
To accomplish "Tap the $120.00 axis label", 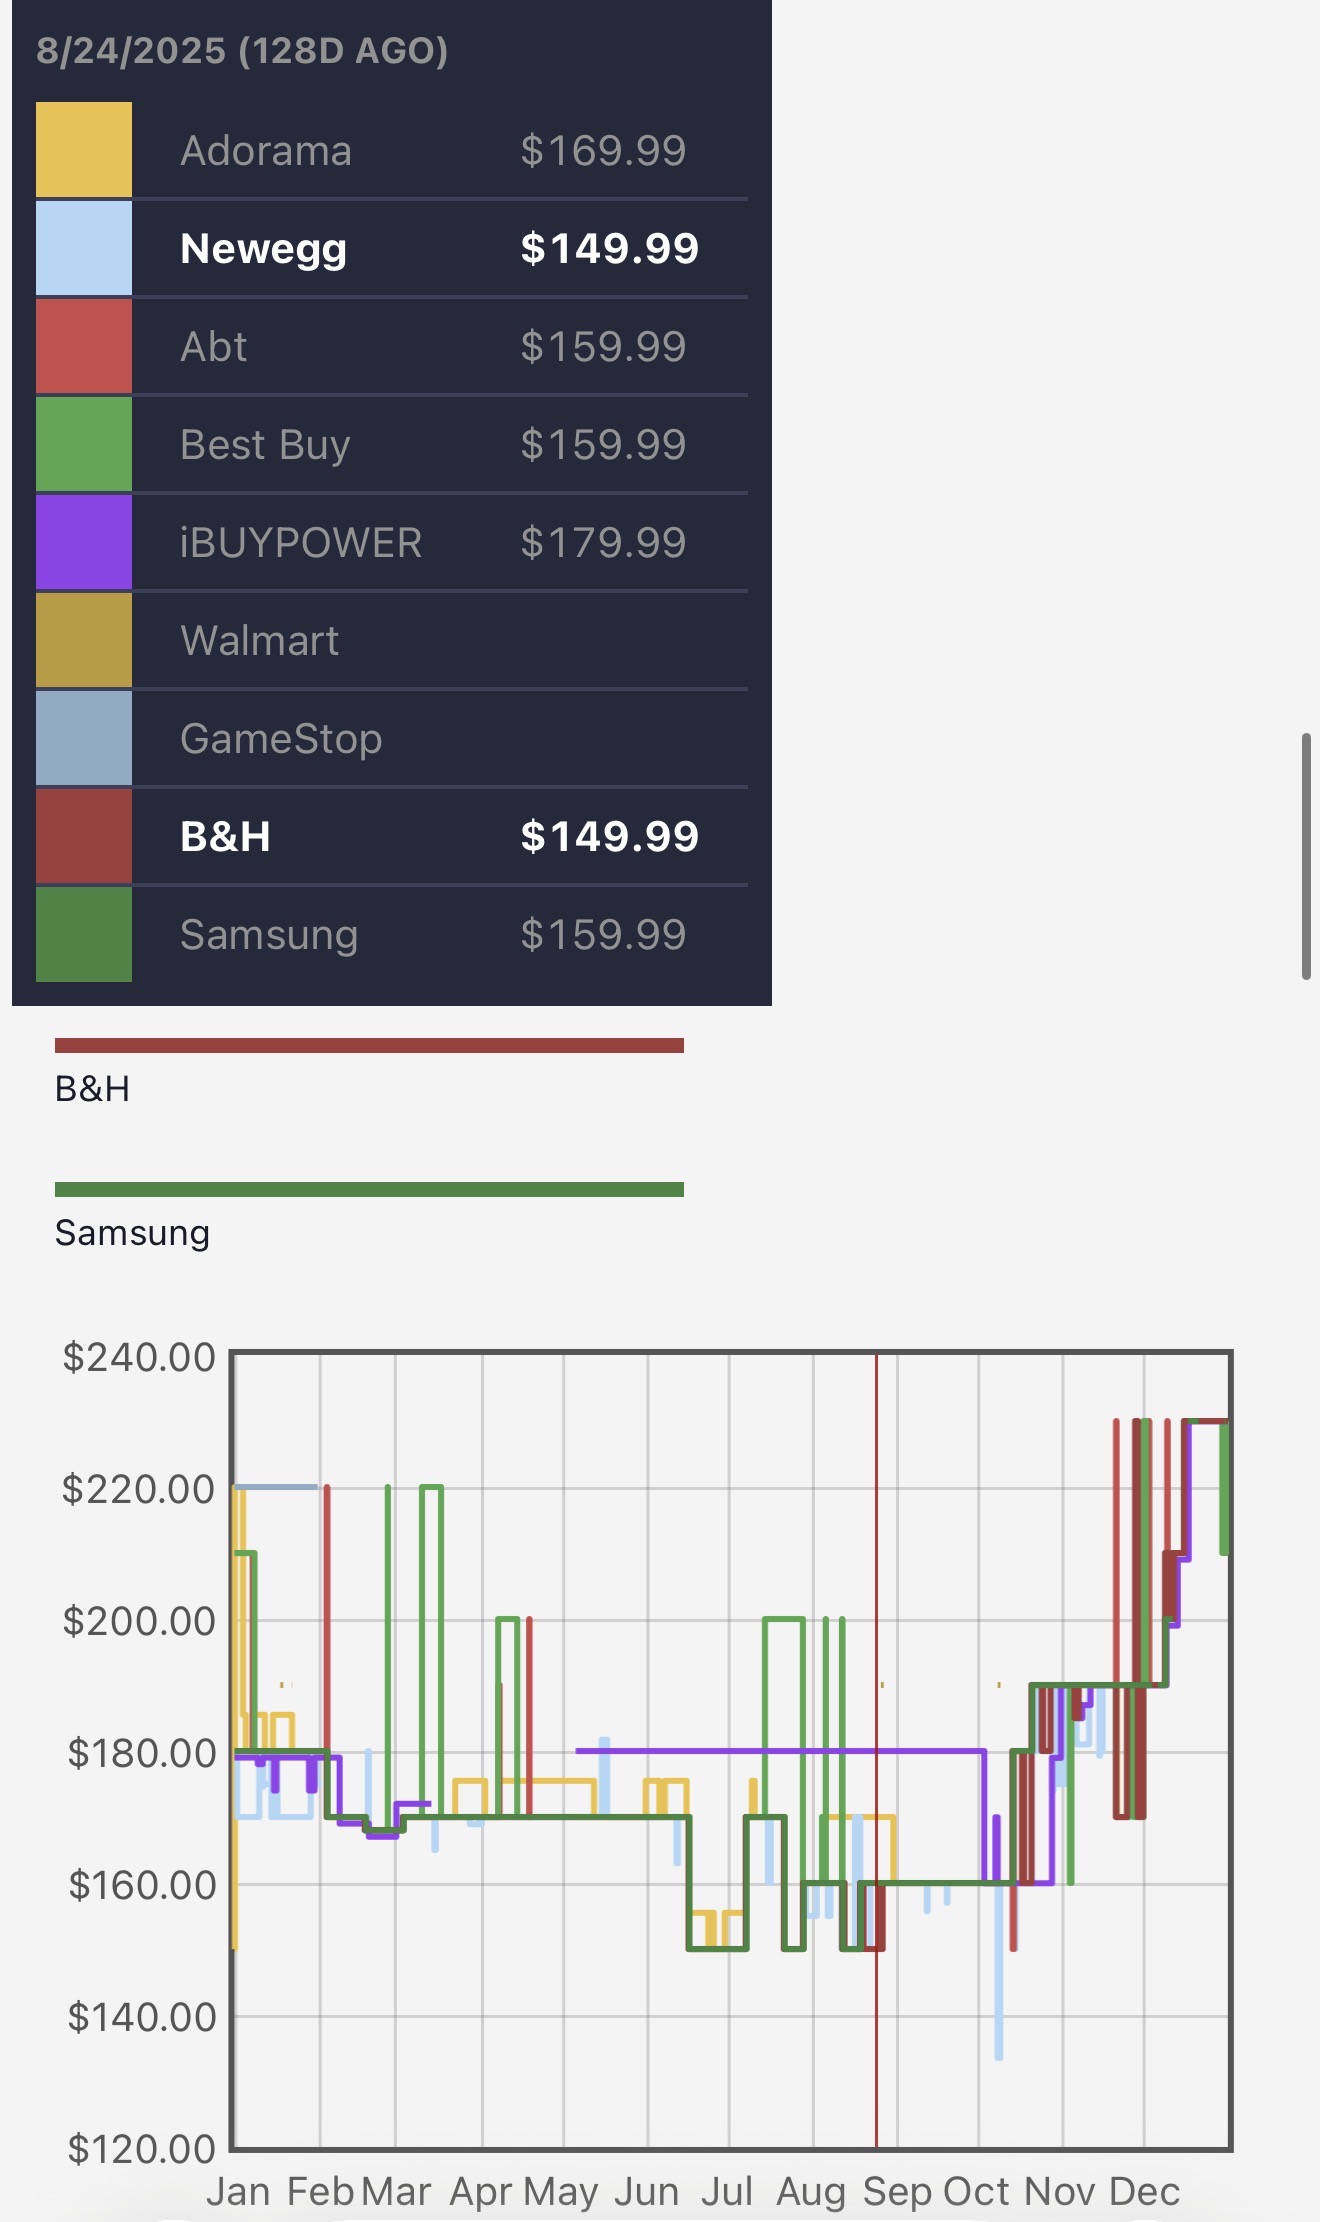I will click(141, 2149).
